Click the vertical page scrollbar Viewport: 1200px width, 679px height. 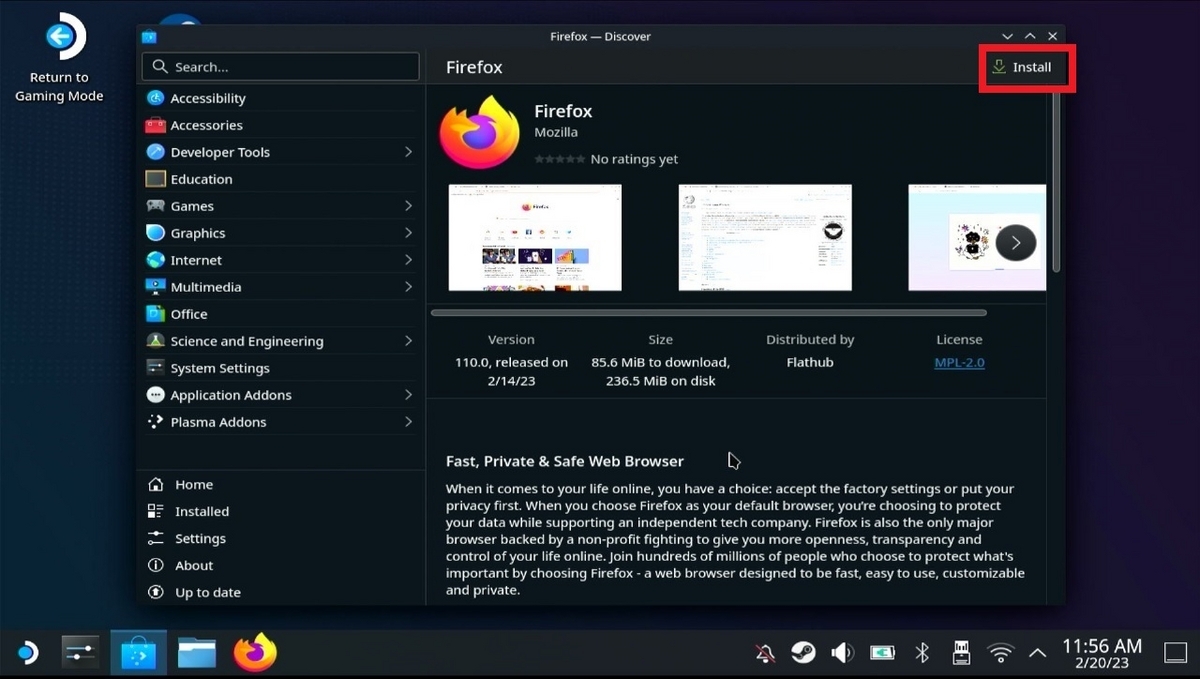[x=1056, y=180]
